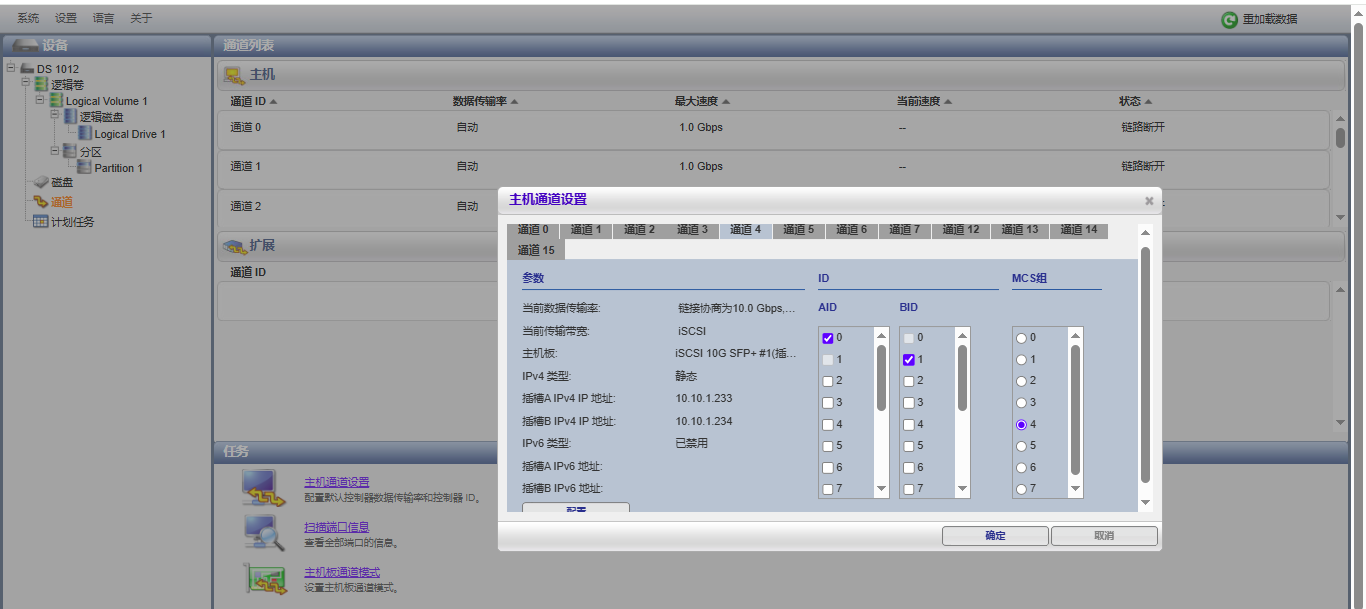Click the 计划任务 schedule icon in tree
This screenshot has width=1366, height=609.
pos(41,222)
